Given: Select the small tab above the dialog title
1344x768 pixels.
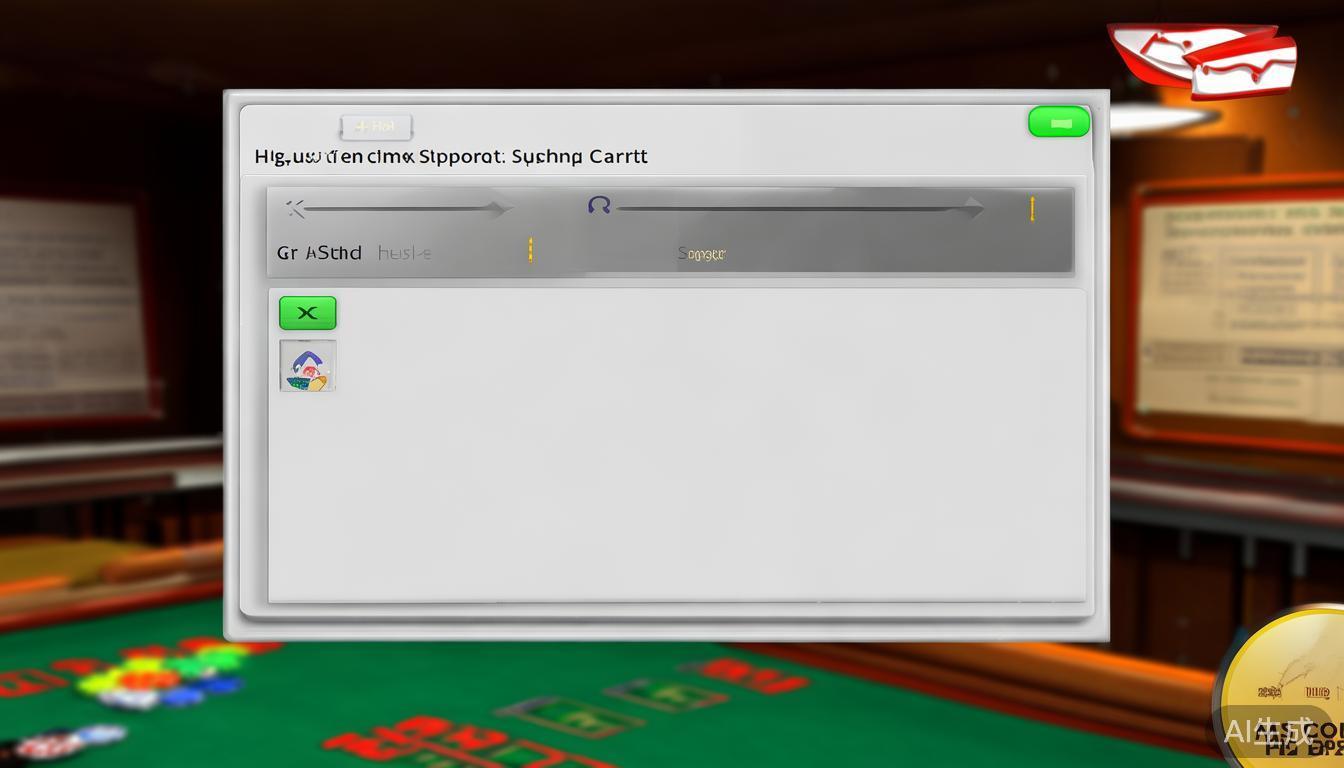Looking at the screenshot, I should click(x=376, y=127).
